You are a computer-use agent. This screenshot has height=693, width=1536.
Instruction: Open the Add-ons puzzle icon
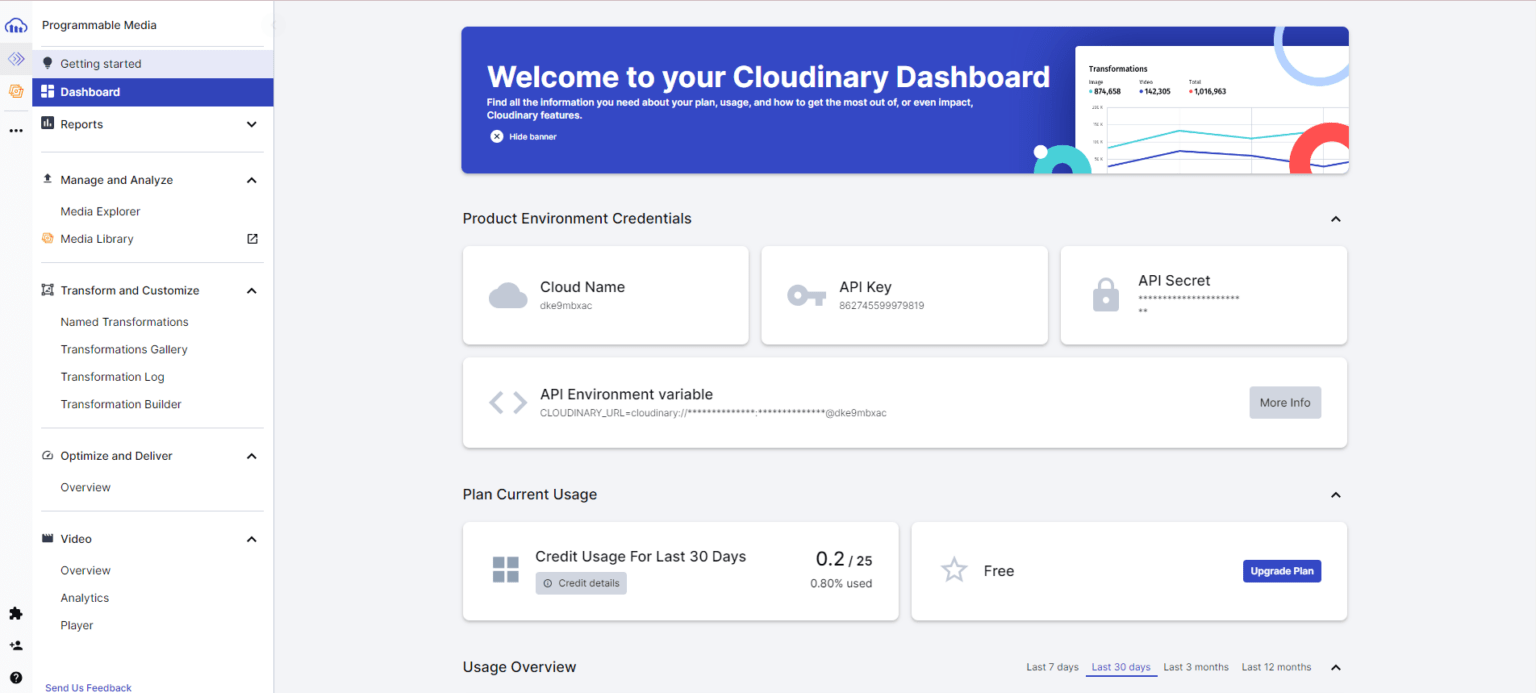coord(15,613)
